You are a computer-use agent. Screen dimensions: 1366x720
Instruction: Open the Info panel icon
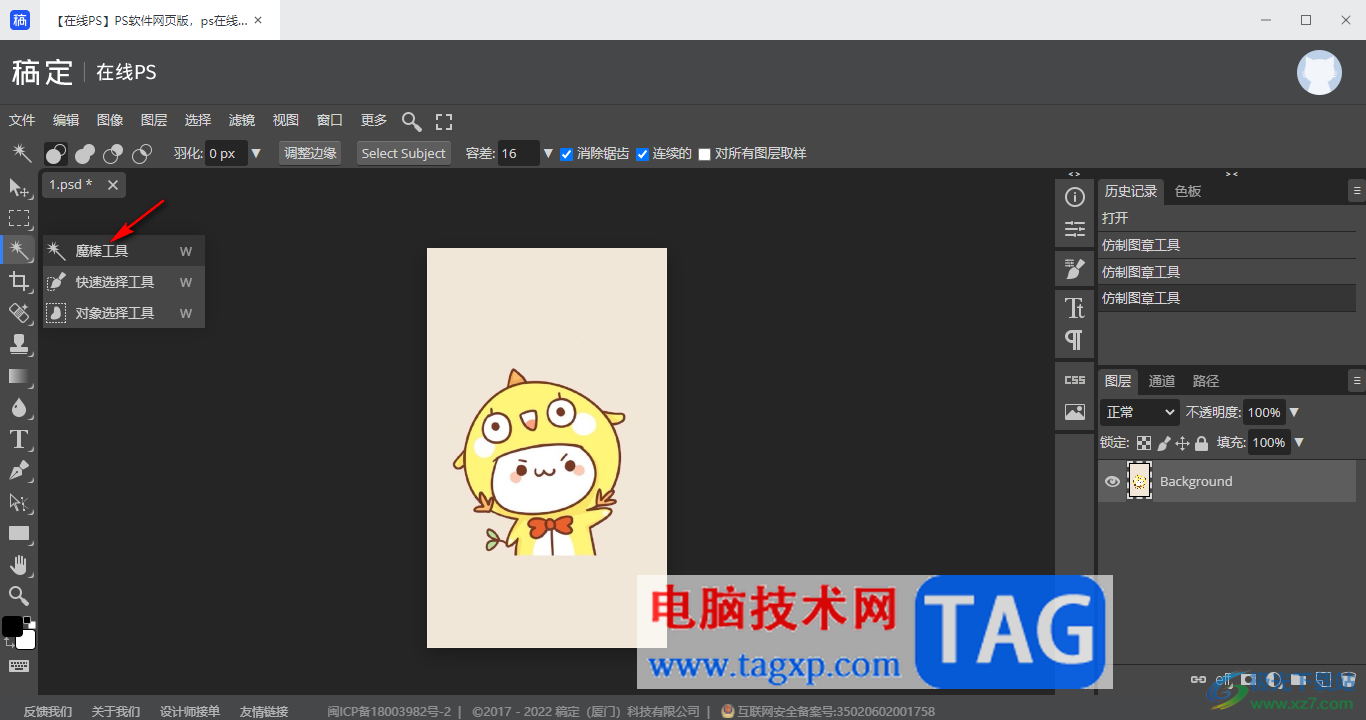(1075, 197)
